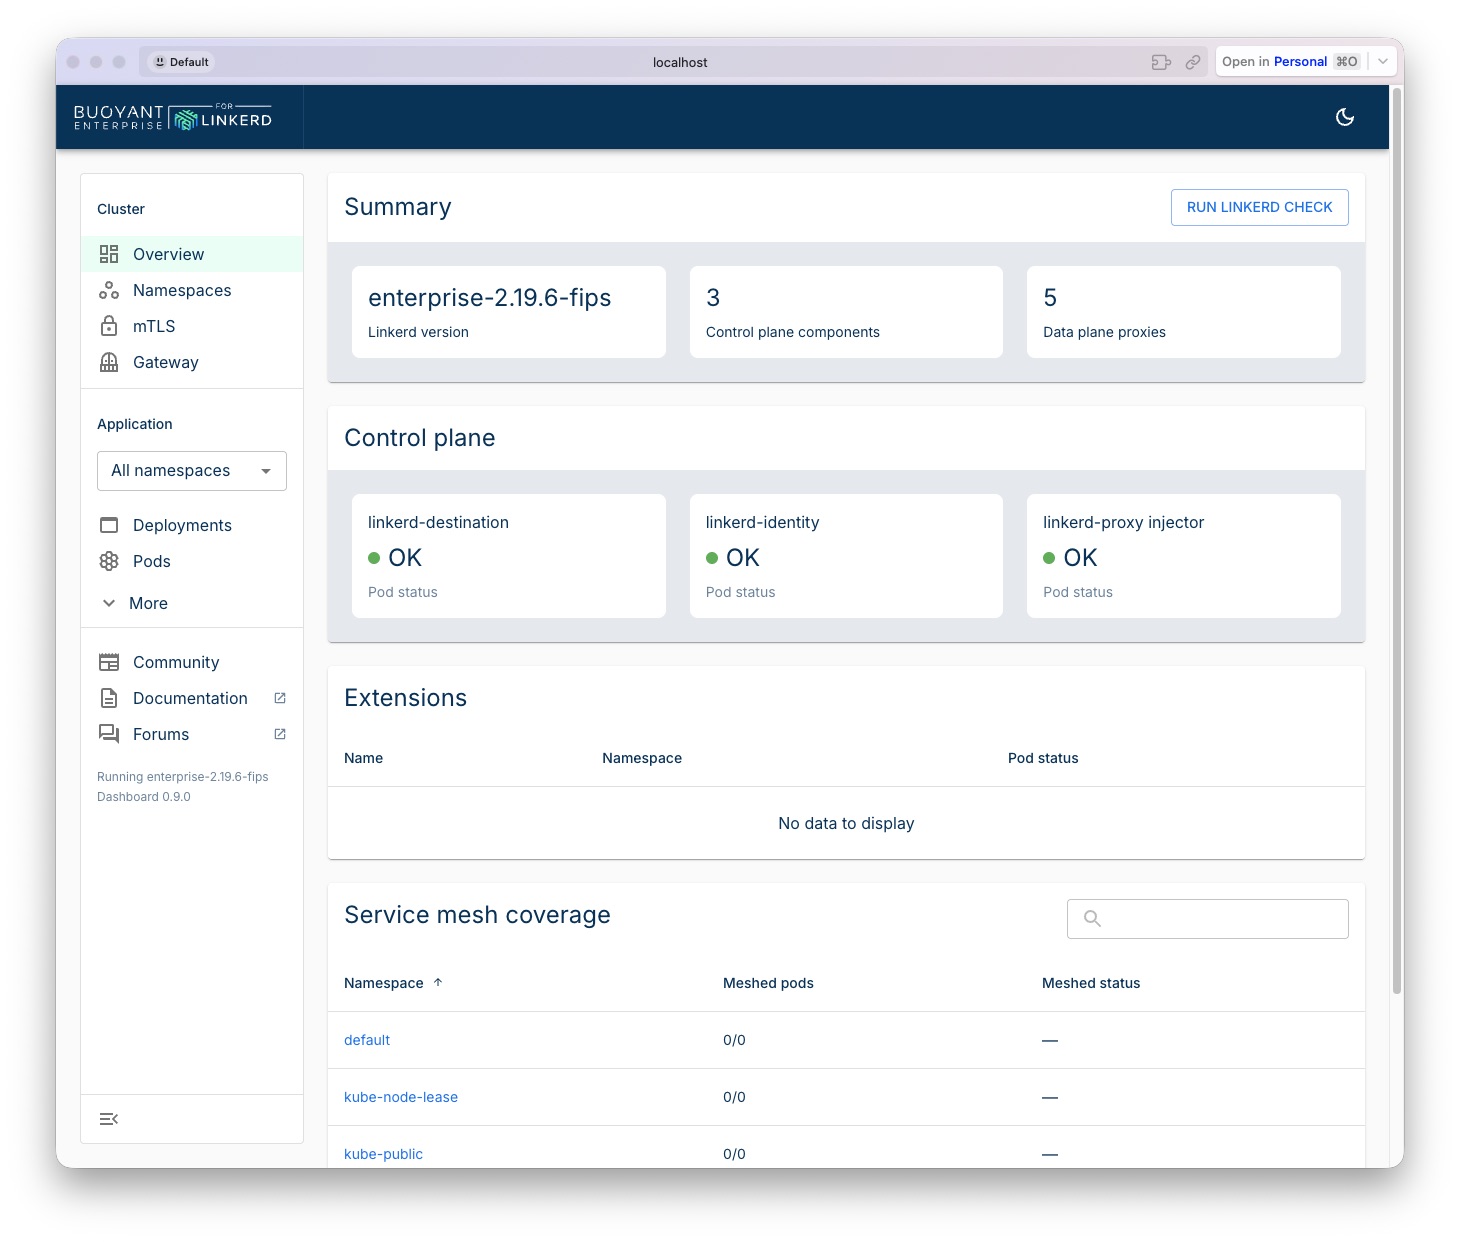Open the kube-public namespace link
1460x1242 pixels.
(x=383, y=1153)
